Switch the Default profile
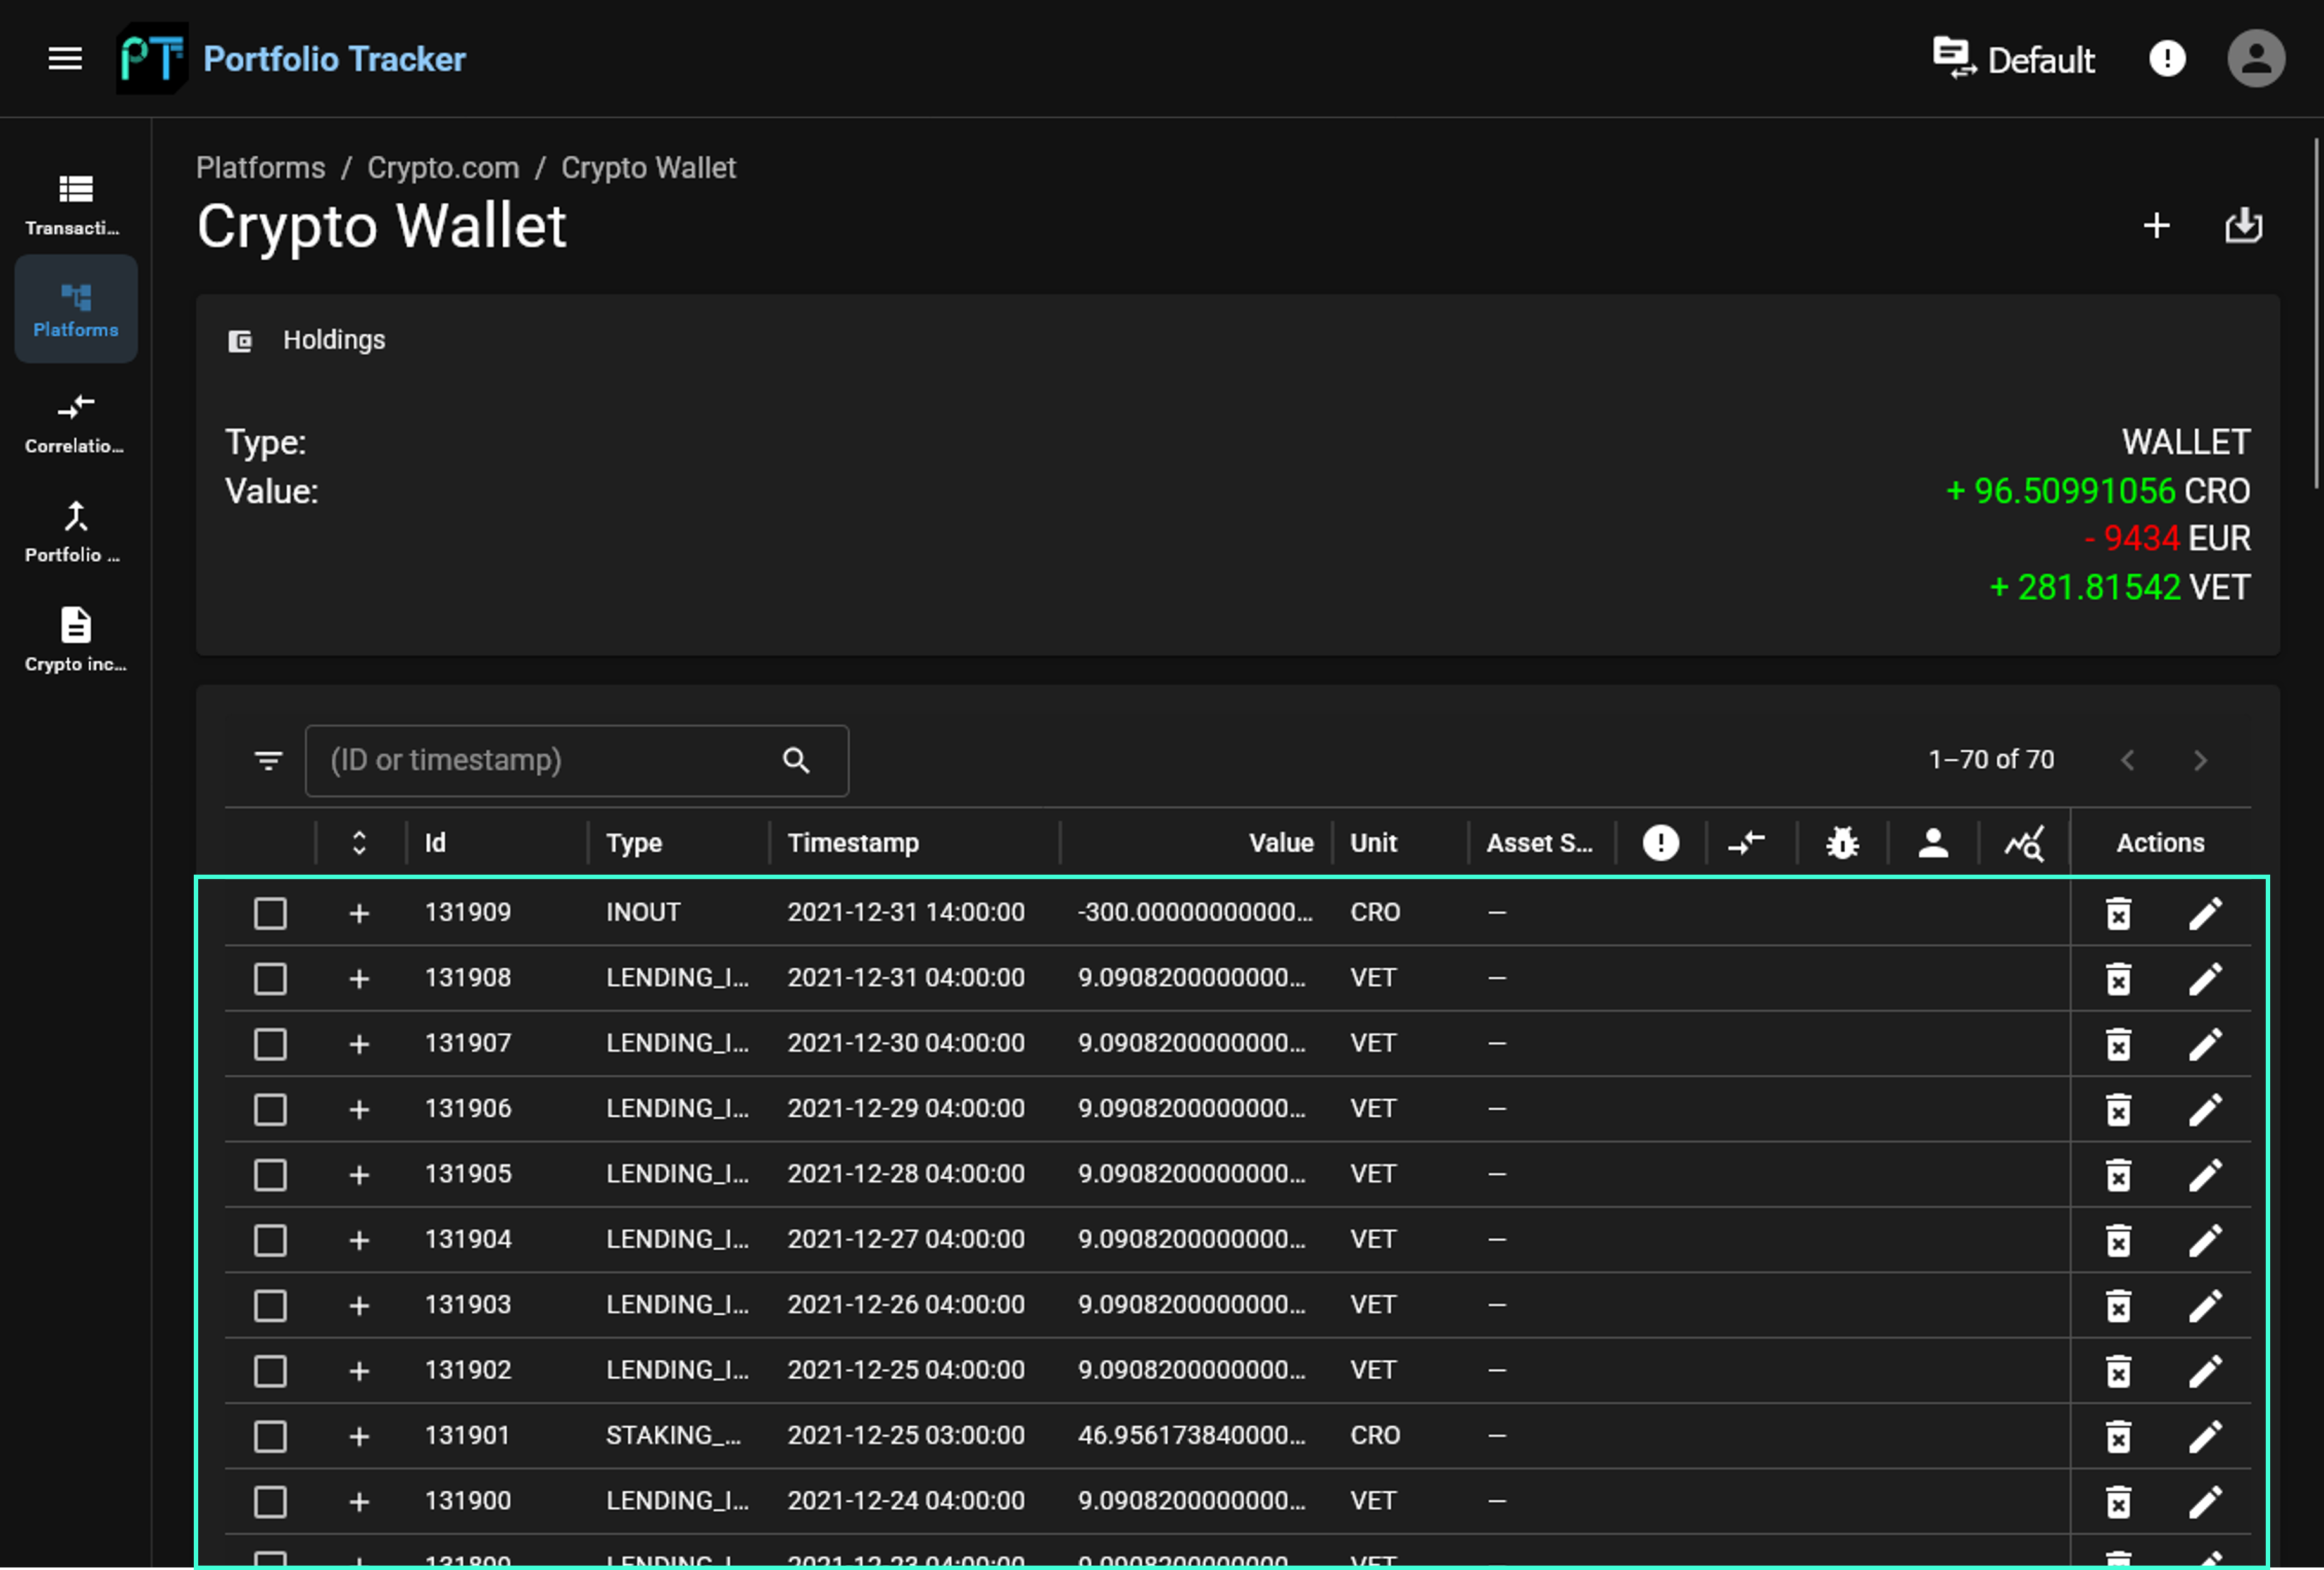Screen dimensions: 2324x1570 (x=2014, y=59)
